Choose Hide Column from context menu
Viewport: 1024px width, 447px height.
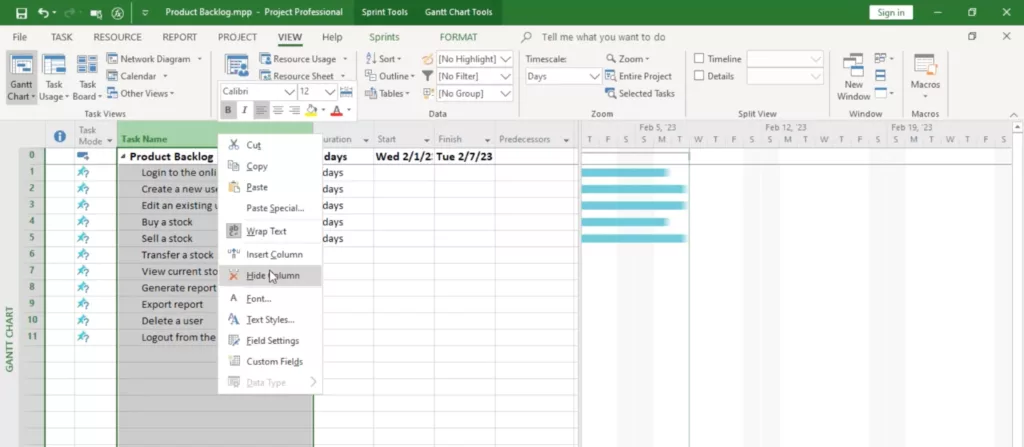(270, 275)
